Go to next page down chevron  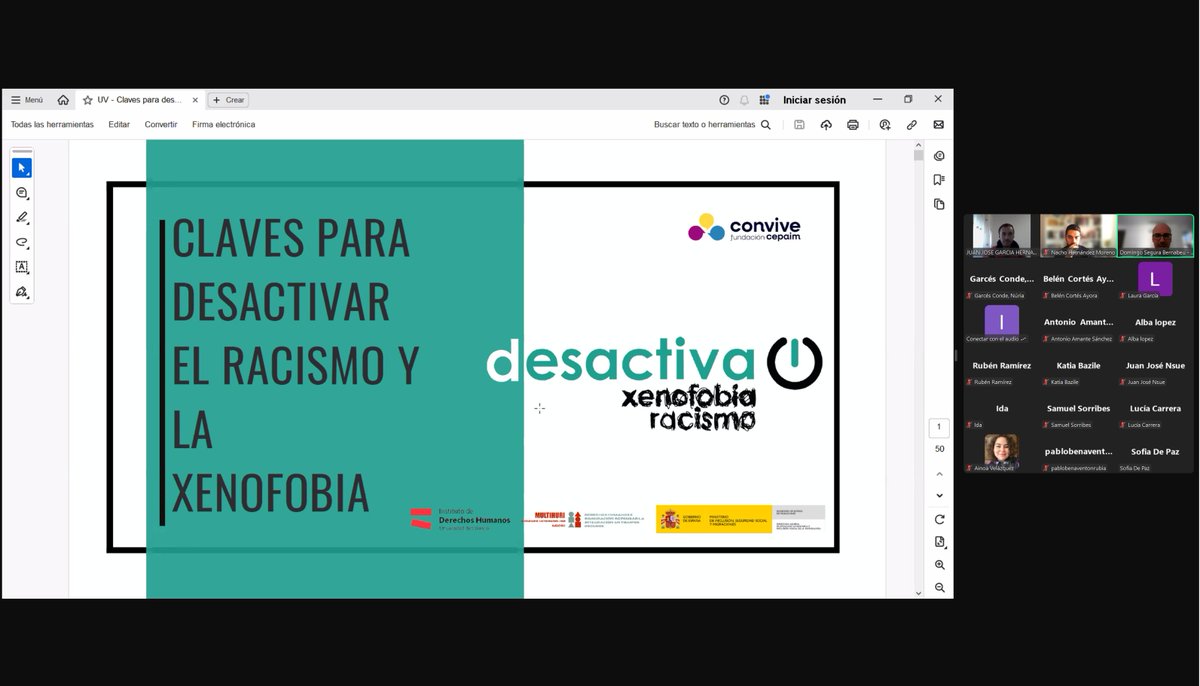939,496
